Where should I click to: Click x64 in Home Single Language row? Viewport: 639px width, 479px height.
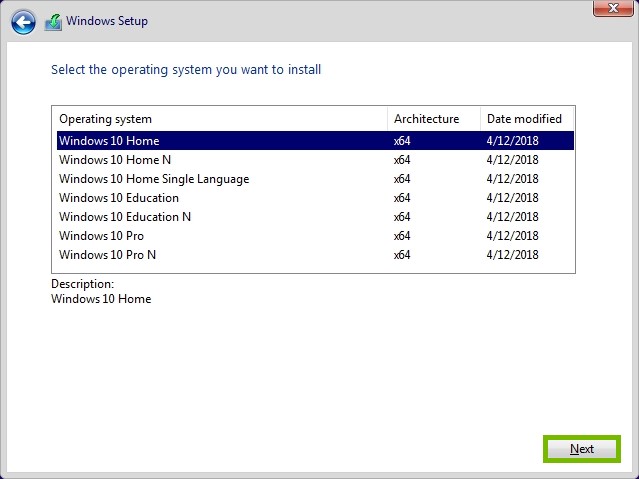[x=402, y=179]
